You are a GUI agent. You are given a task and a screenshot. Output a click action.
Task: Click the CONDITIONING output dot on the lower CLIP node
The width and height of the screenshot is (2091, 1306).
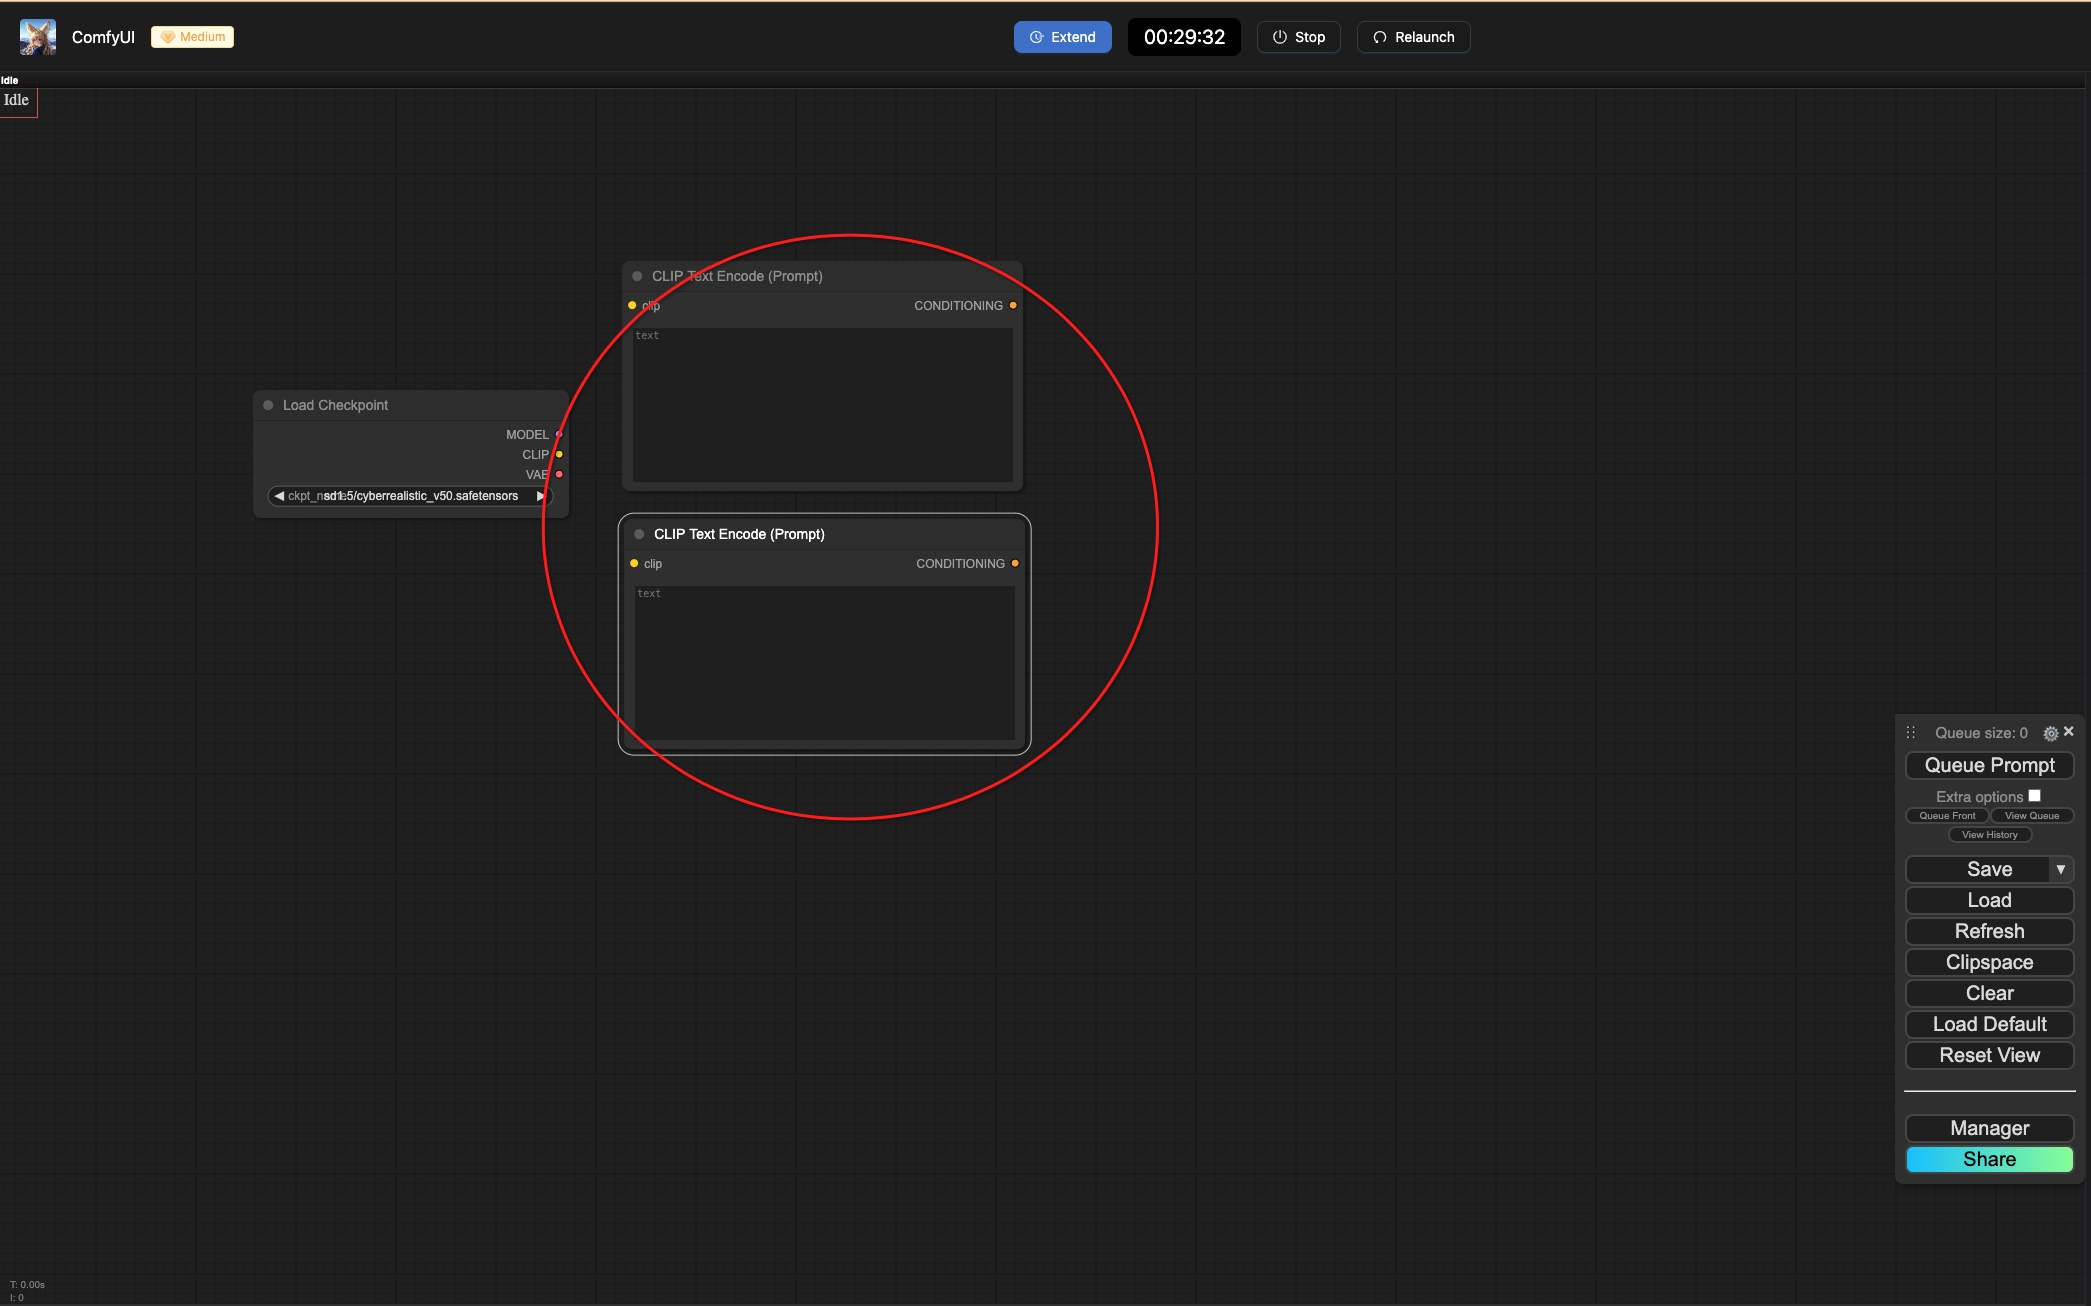click(x=1015, y=564)
